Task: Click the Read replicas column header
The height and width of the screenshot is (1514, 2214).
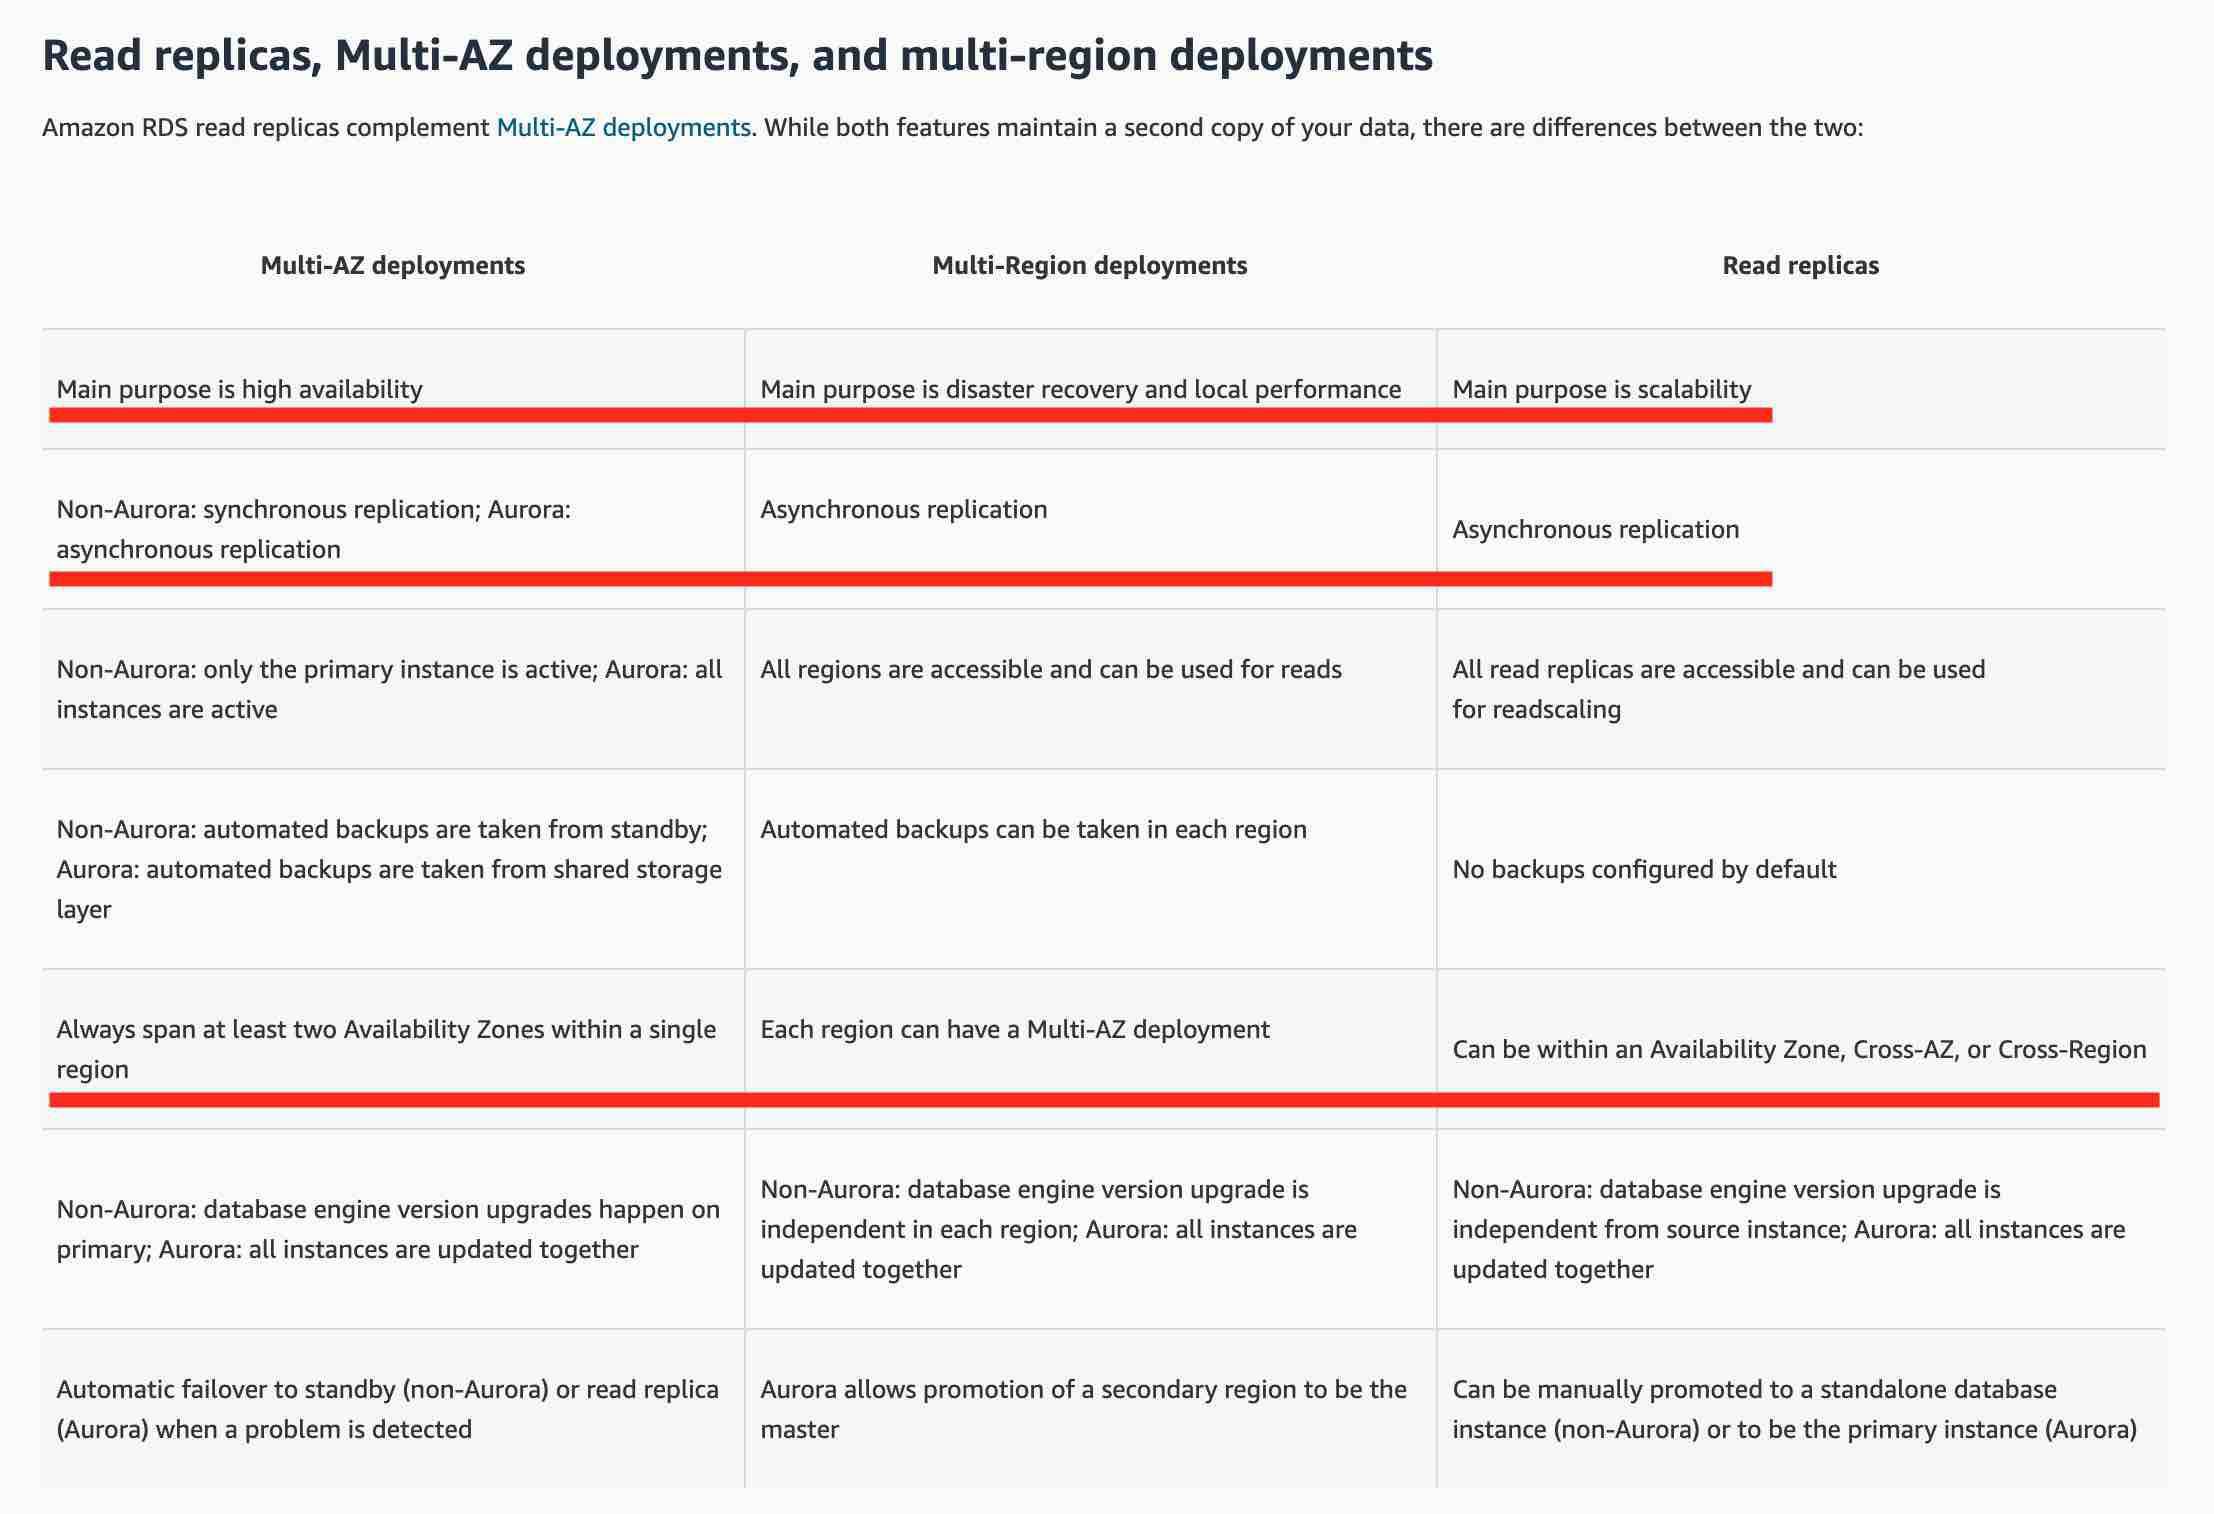Action: tap(1800, 266)
